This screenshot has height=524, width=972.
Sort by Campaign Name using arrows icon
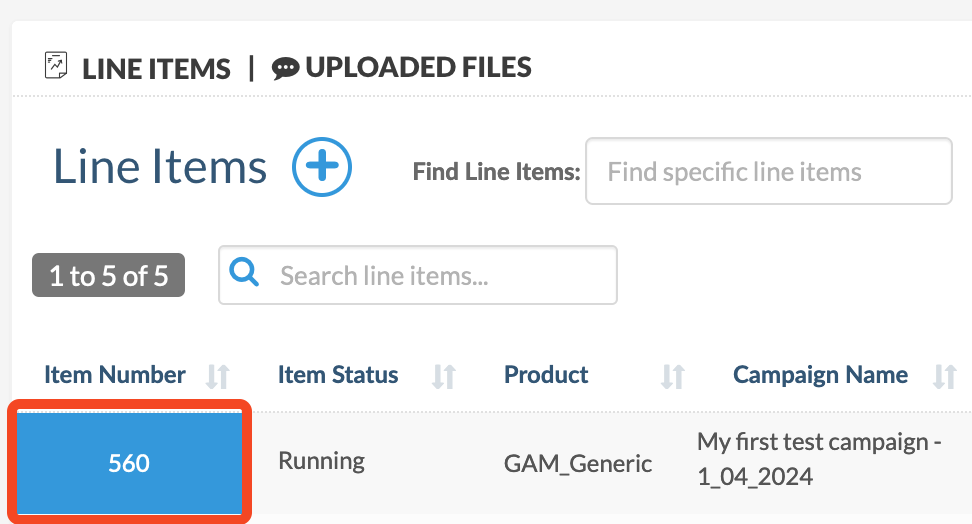point(945,376)
